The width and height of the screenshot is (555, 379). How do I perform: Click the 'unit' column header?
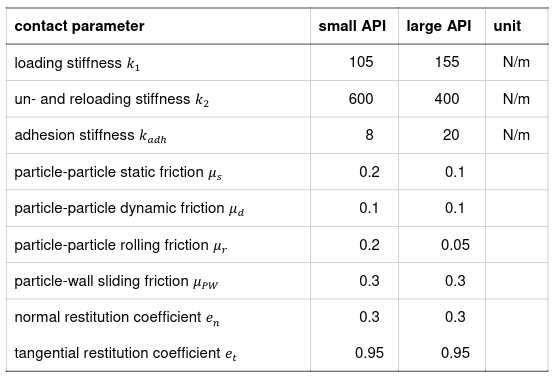[507, 26]
